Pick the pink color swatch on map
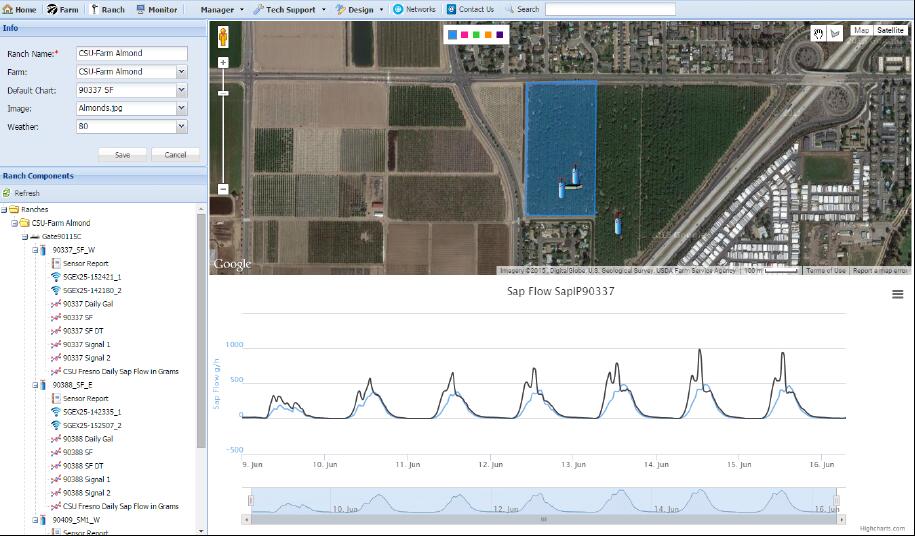Screen dimensions: 915x536 click(x=464, y=35)
